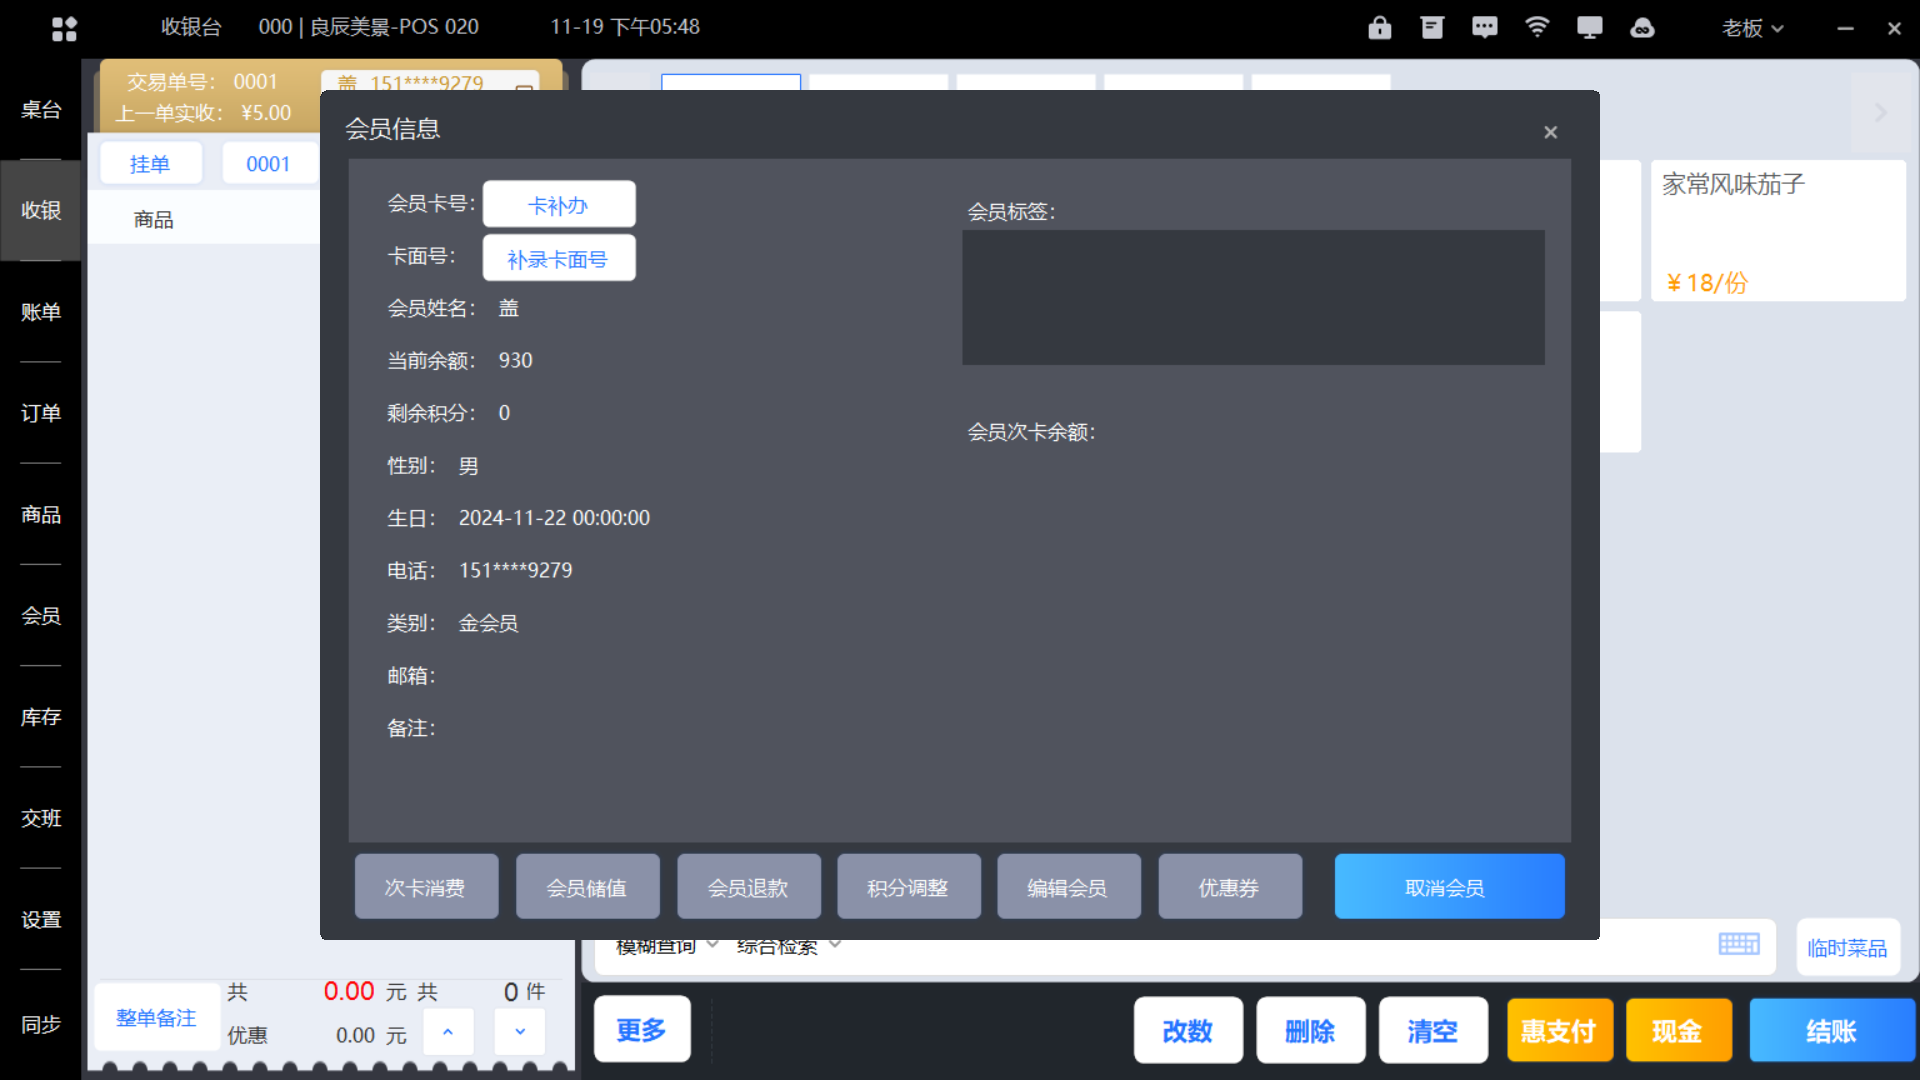The image size is (1920, 1080).
Task: Click the Wi-Fi network status icon
Action: tap(1537, 27)
